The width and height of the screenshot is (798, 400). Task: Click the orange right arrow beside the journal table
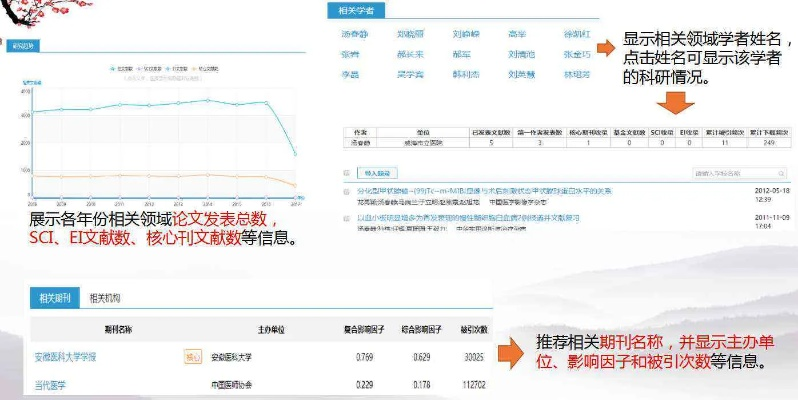511,349
